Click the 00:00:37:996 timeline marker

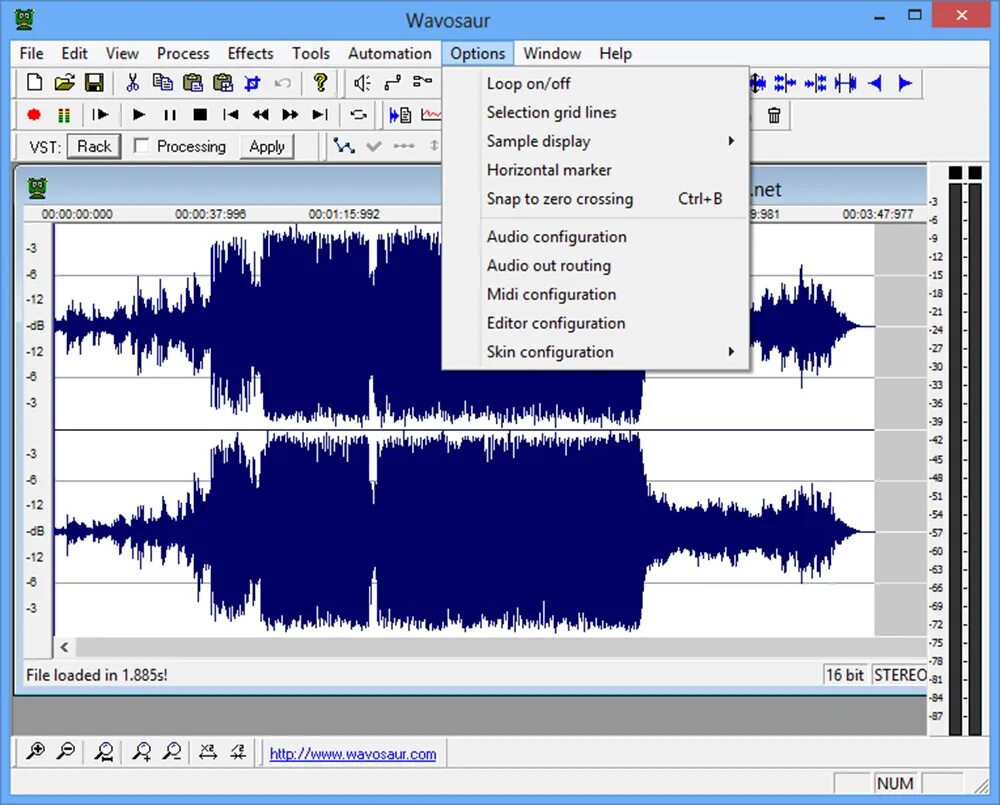[210, 214]
